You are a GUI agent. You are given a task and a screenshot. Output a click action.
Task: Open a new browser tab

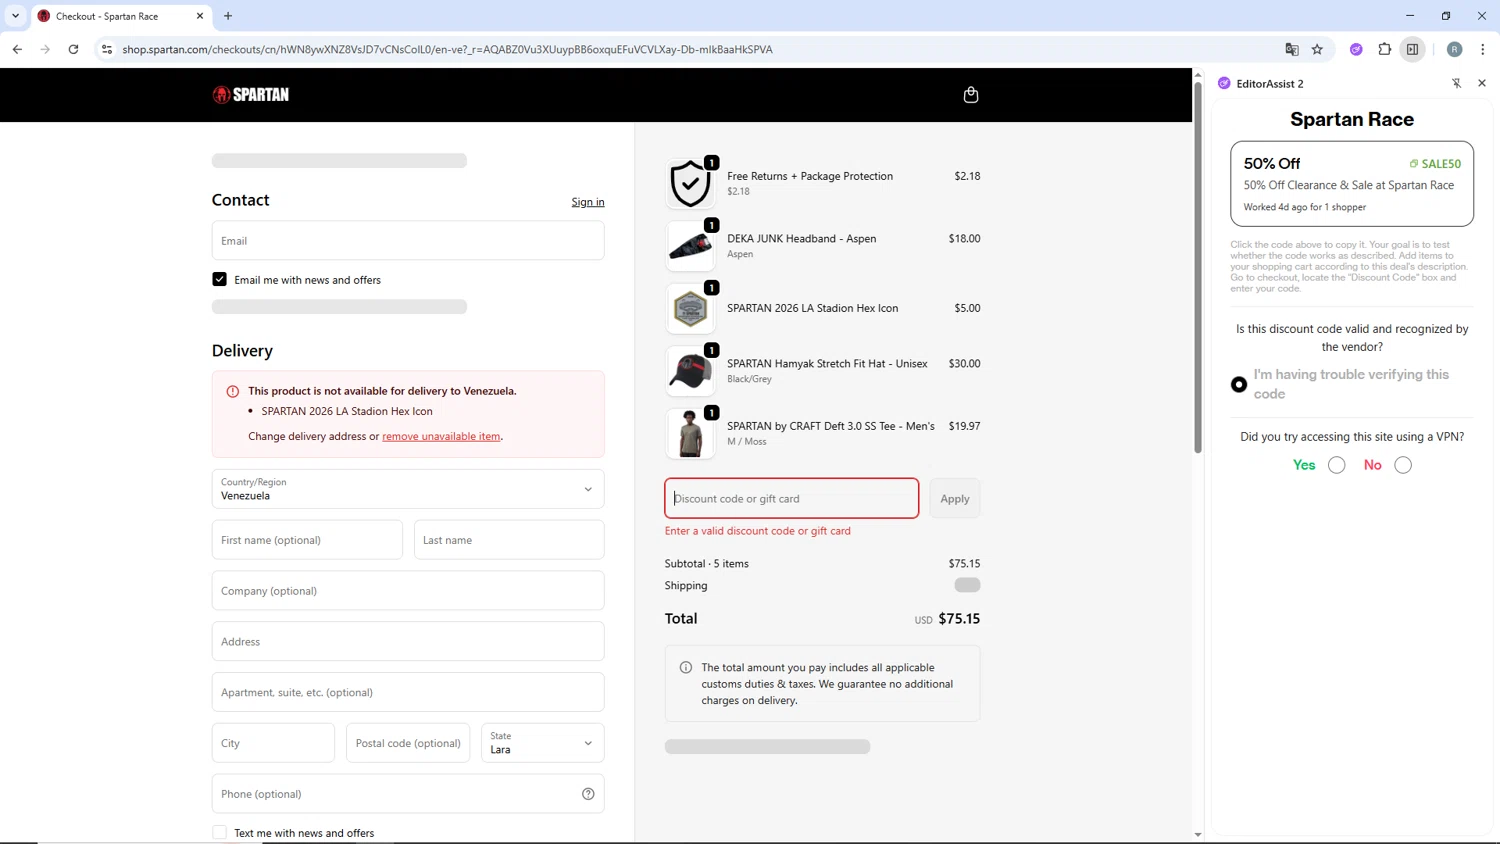tap(228, 16)
